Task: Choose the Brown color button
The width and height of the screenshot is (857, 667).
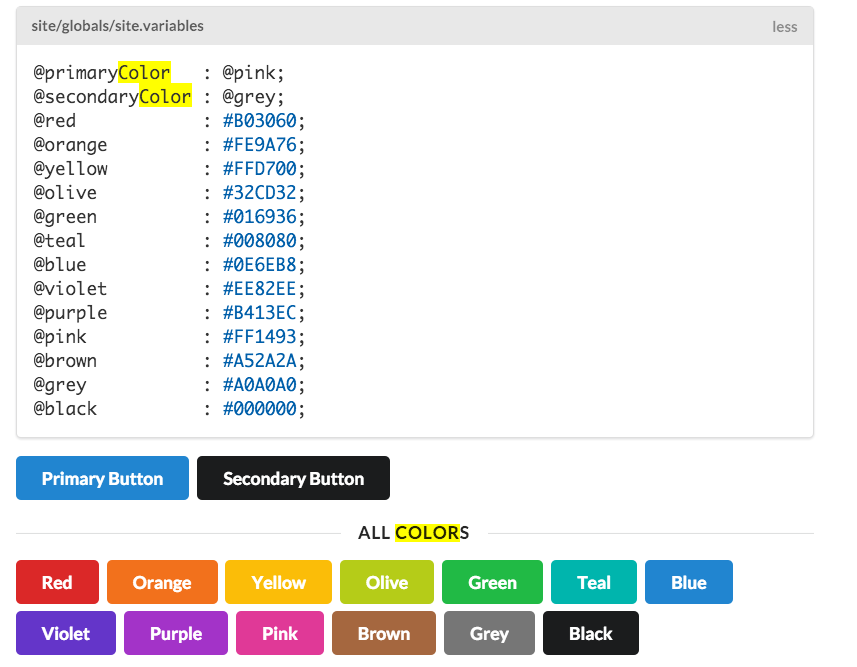Action: (x=383, y=633)
